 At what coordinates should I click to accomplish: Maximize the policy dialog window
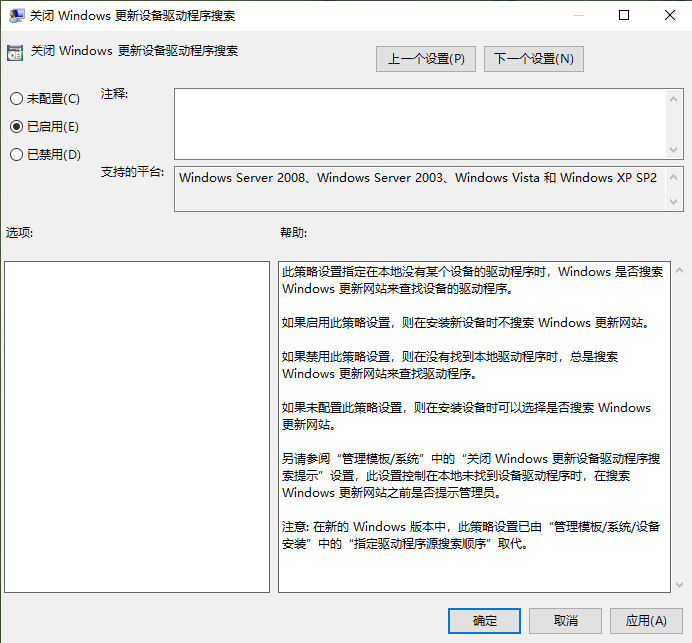(x=624, y=15)
